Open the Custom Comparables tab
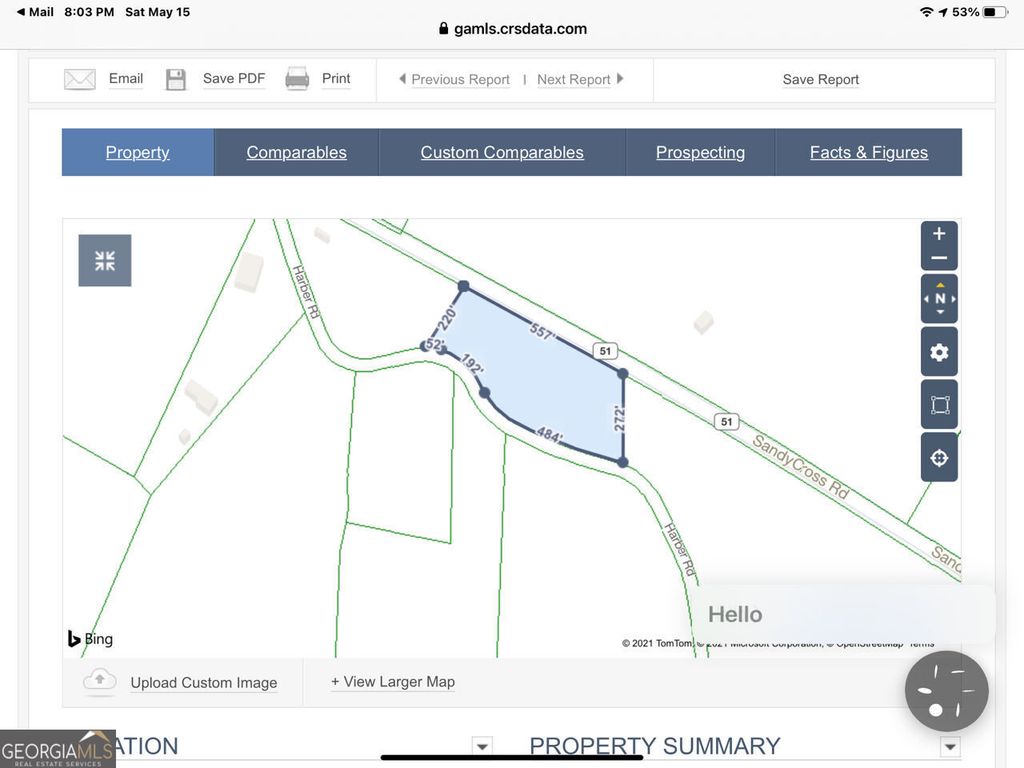Image resolution: width=1024 pixels, height=768 pixels. (x=502, y=152)
